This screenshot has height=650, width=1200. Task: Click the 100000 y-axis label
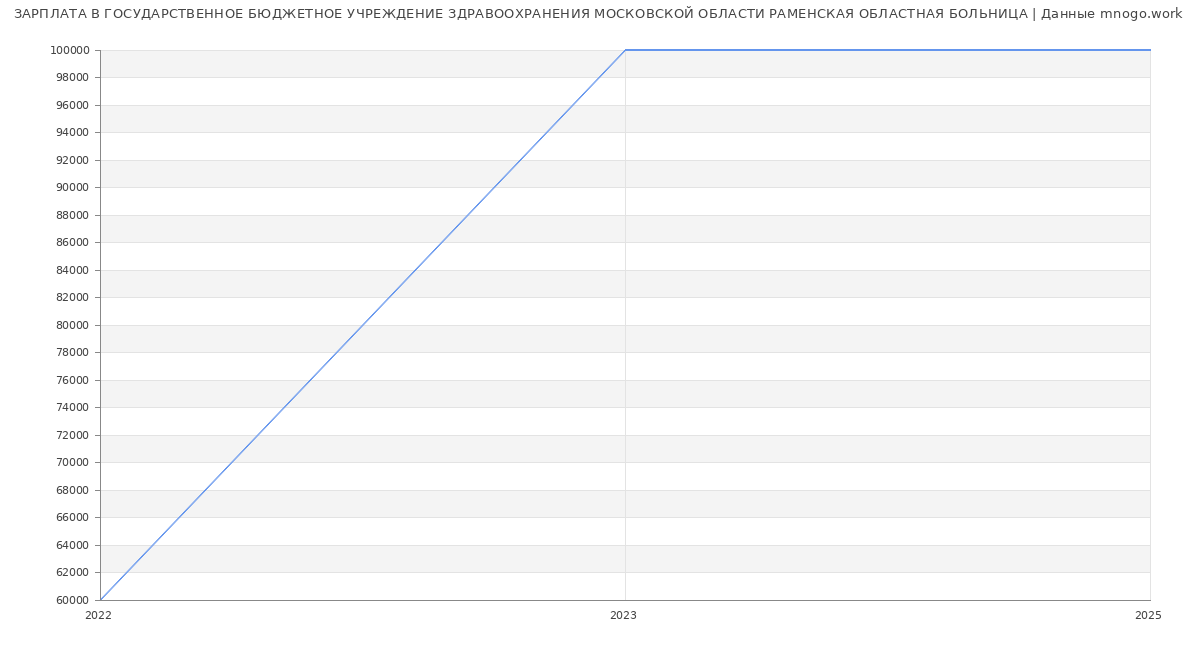click(69, 51)
